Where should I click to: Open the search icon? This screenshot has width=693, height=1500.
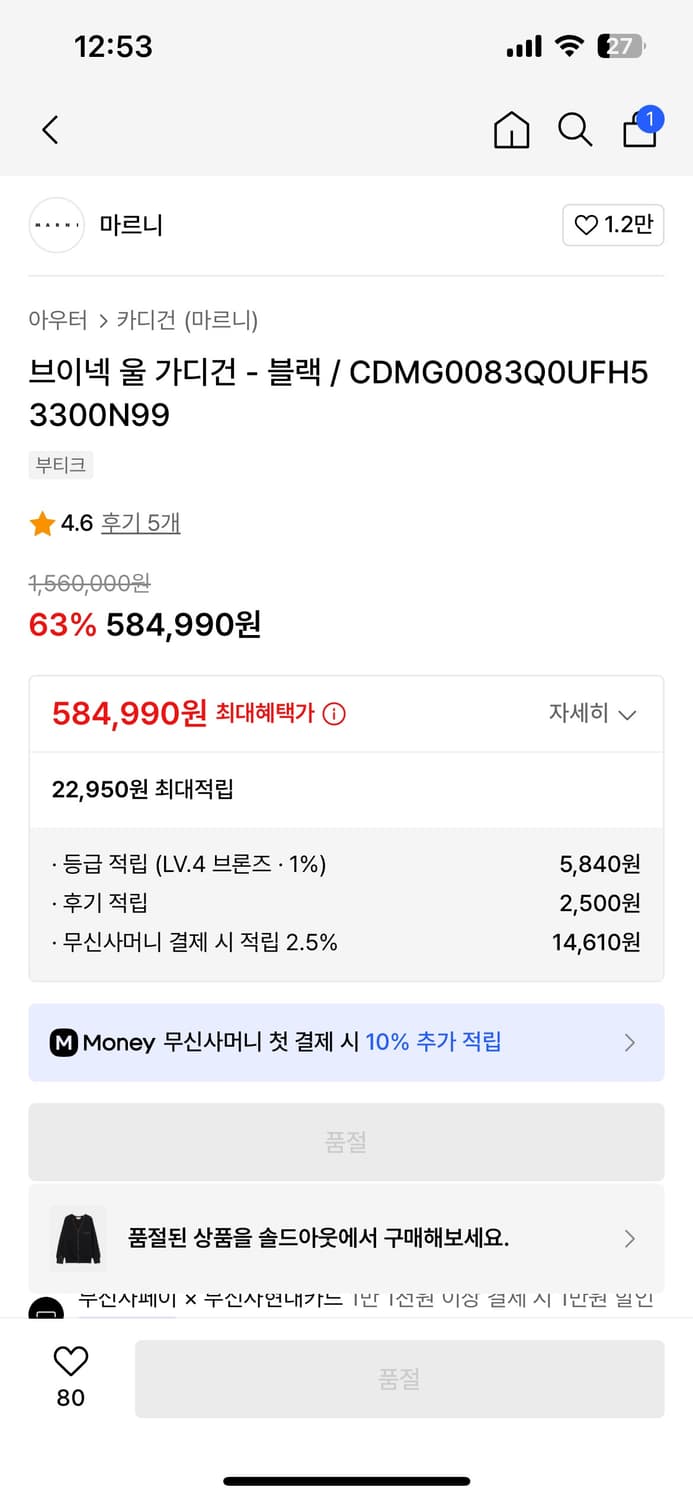click(x=574, y=130)
